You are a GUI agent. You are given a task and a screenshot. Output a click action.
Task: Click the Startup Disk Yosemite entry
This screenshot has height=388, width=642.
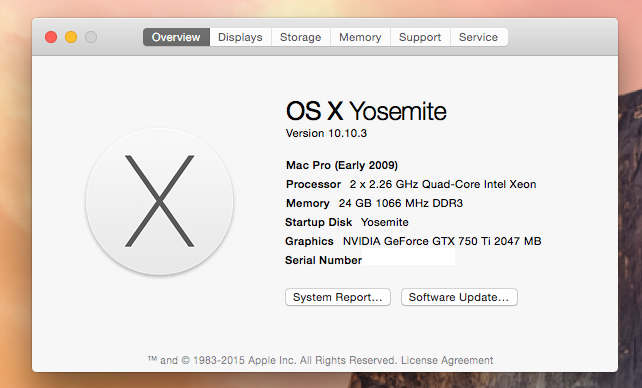[347, 222]
